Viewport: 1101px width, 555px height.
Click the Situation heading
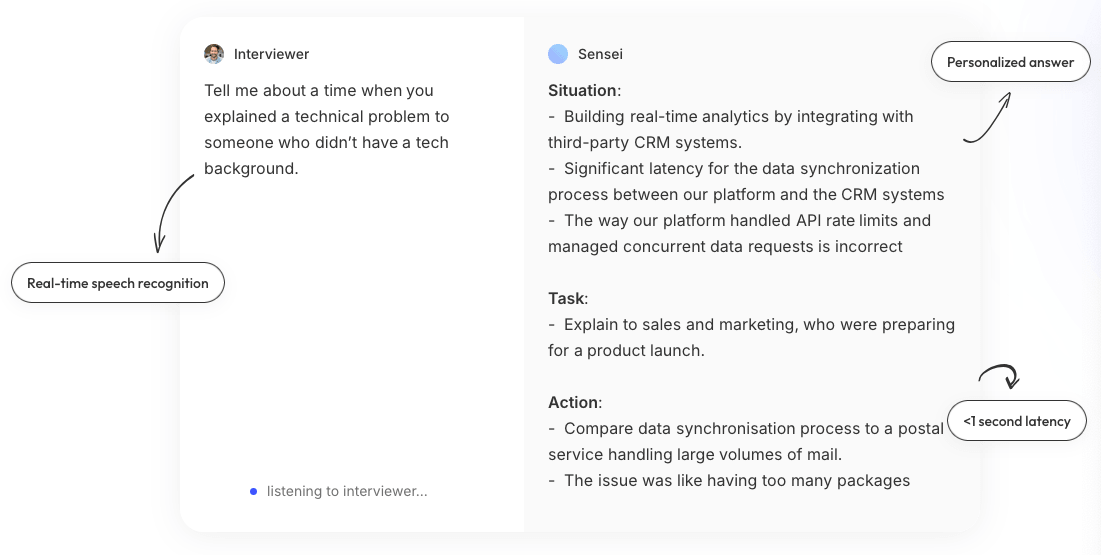coord(584,90)
